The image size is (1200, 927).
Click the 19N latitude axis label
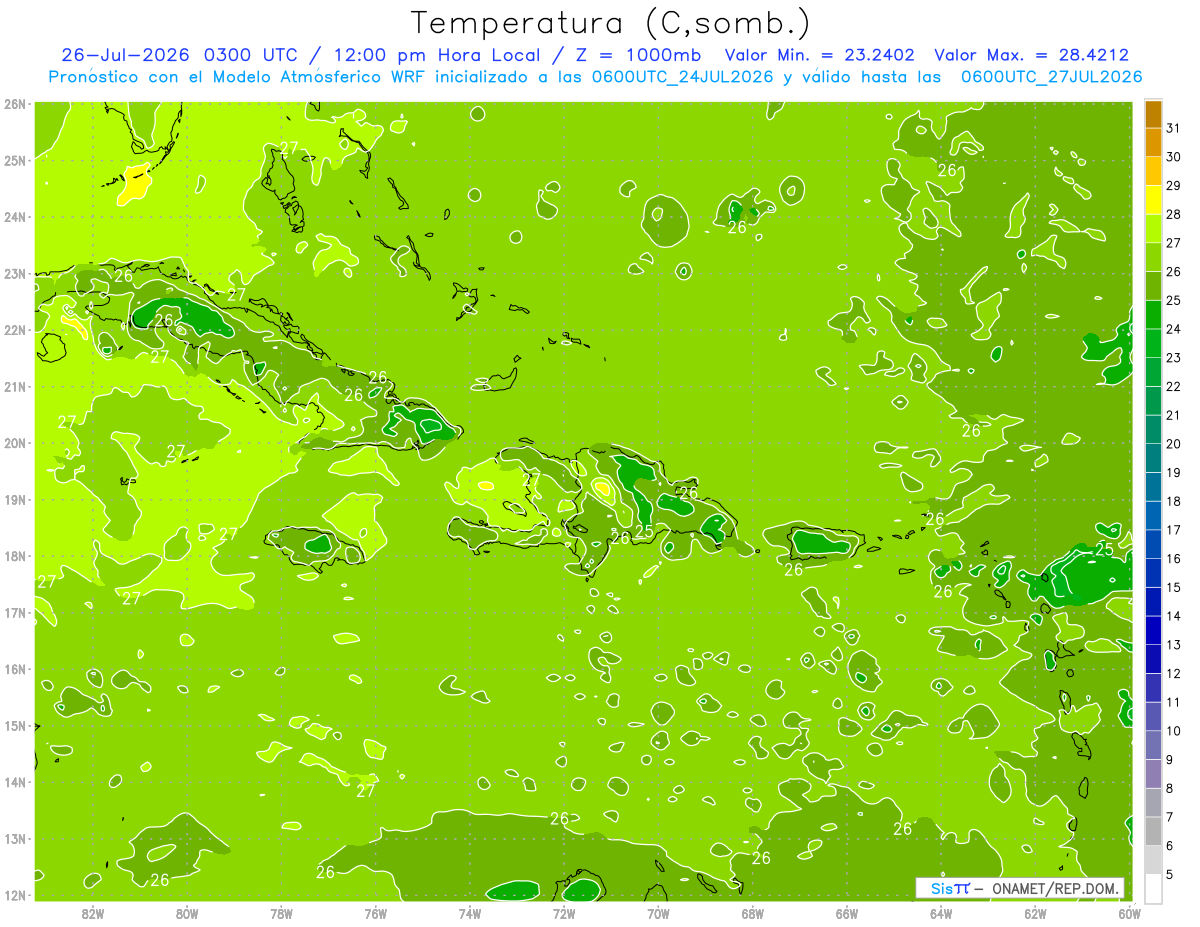(x=15, y=499)
